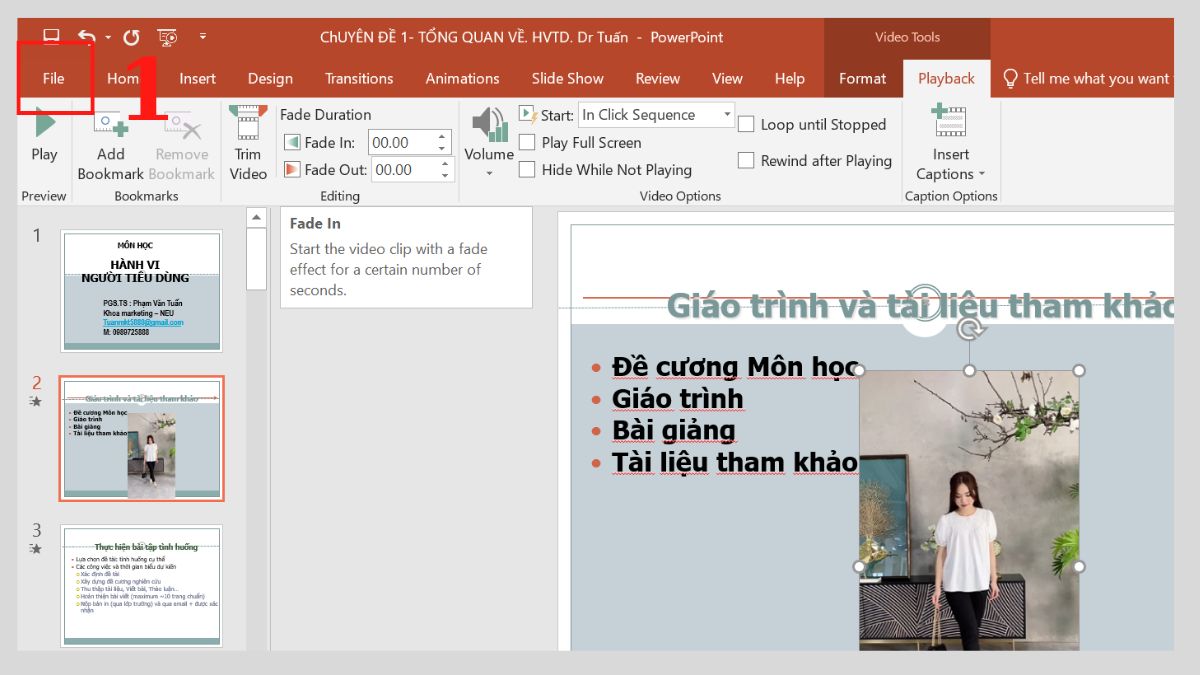This screenshot has height=675, width=1200.
Task: Enable Loop until Stopped
Action: pyautogui.click(x=746, y=124)
